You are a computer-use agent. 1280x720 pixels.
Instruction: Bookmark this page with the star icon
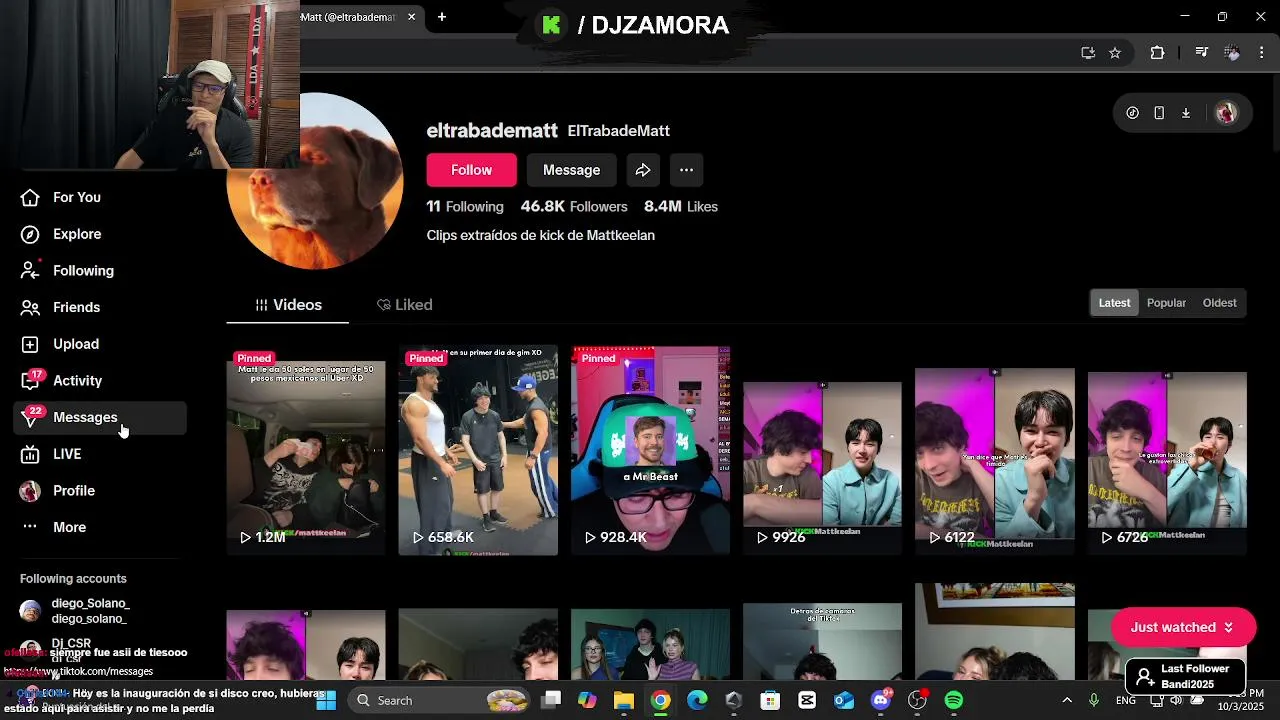coord(1115,53)
